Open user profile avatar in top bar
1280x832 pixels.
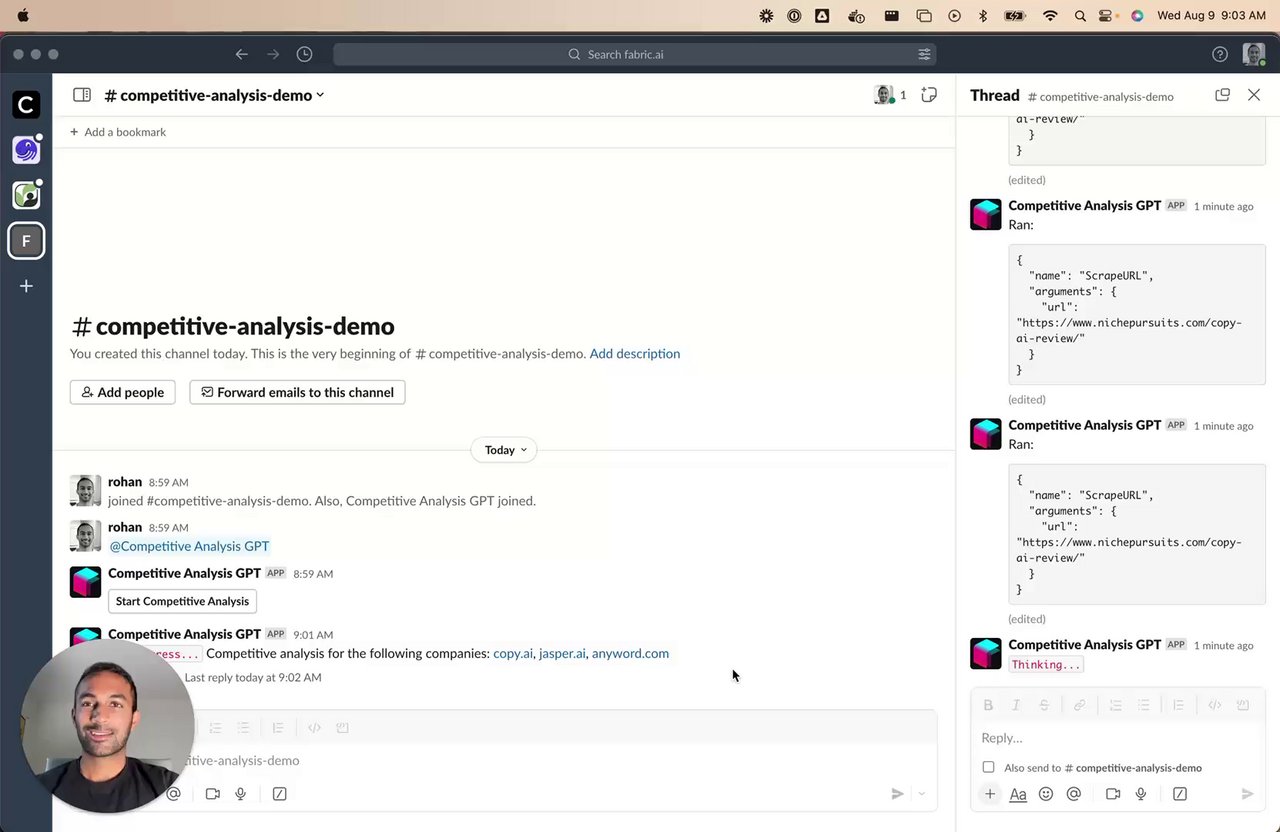click(1254, 54)
